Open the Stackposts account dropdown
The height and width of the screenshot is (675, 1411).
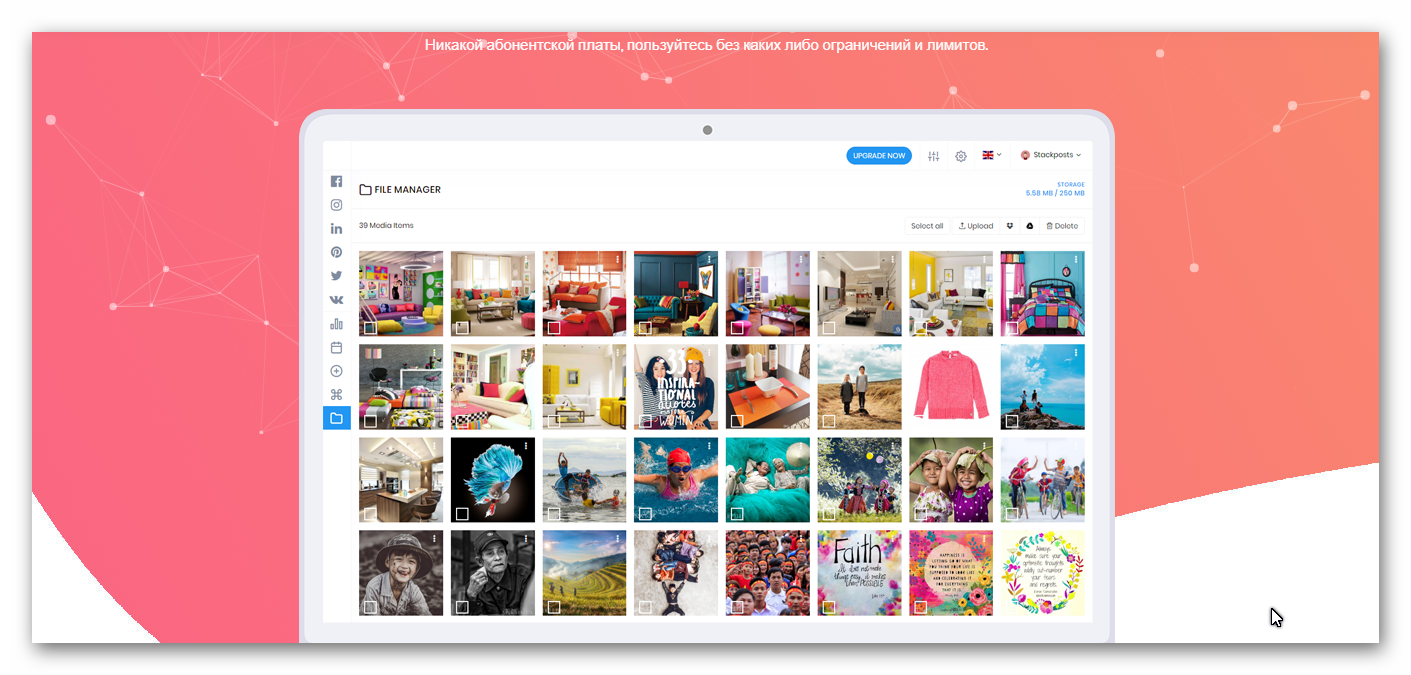coord(1051,155)
